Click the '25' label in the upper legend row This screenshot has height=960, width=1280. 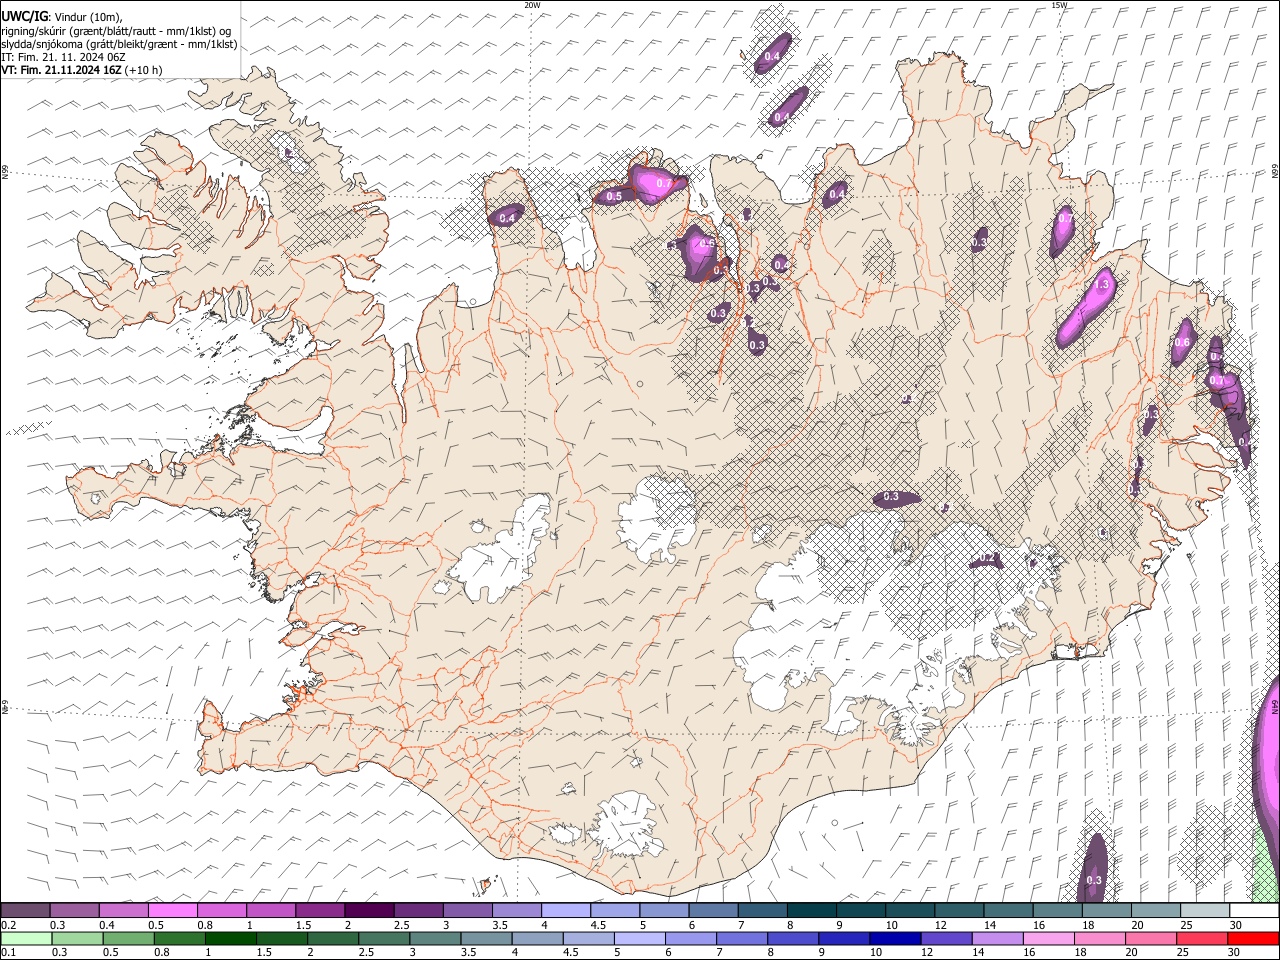[x=1185, y=925]
